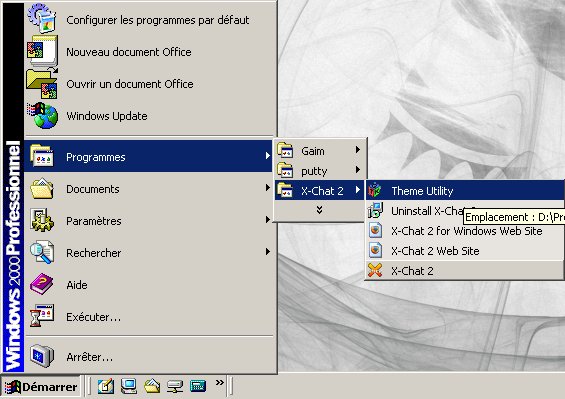This screenshot has height=399, width=565.
Task: Expand the X-Chat 2 submenu arrow
Action: click(x=357, y=189)
